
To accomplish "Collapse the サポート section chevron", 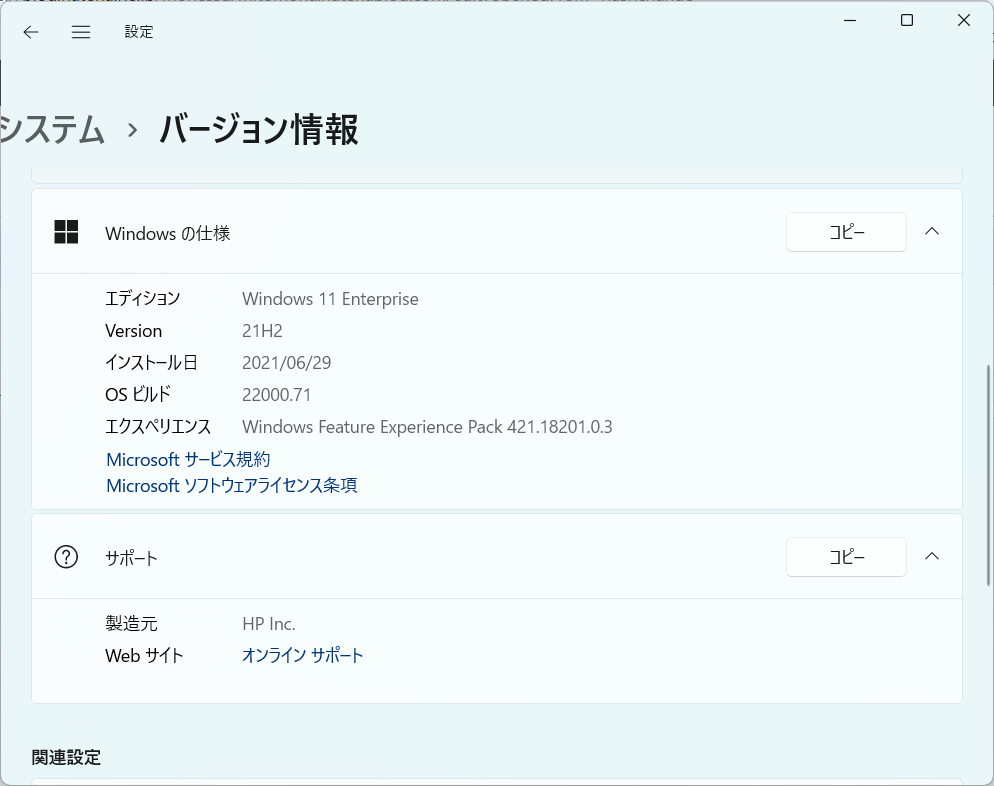I will click(x=932, y=557).
